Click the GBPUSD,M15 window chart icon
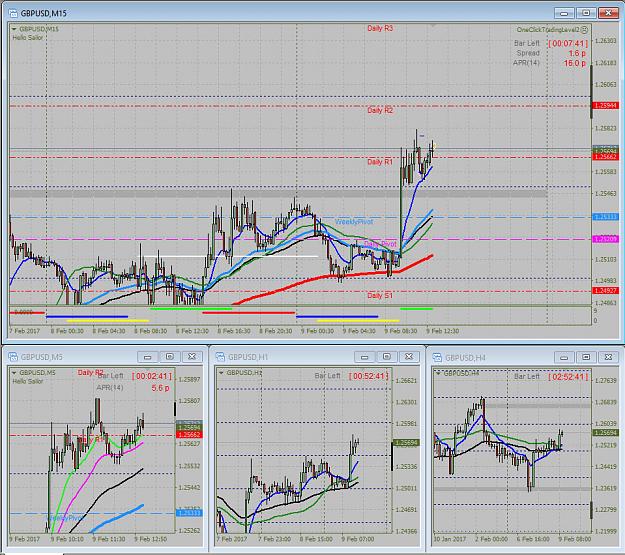Viewport: 625px width, 555px height. tap(13, 13)
